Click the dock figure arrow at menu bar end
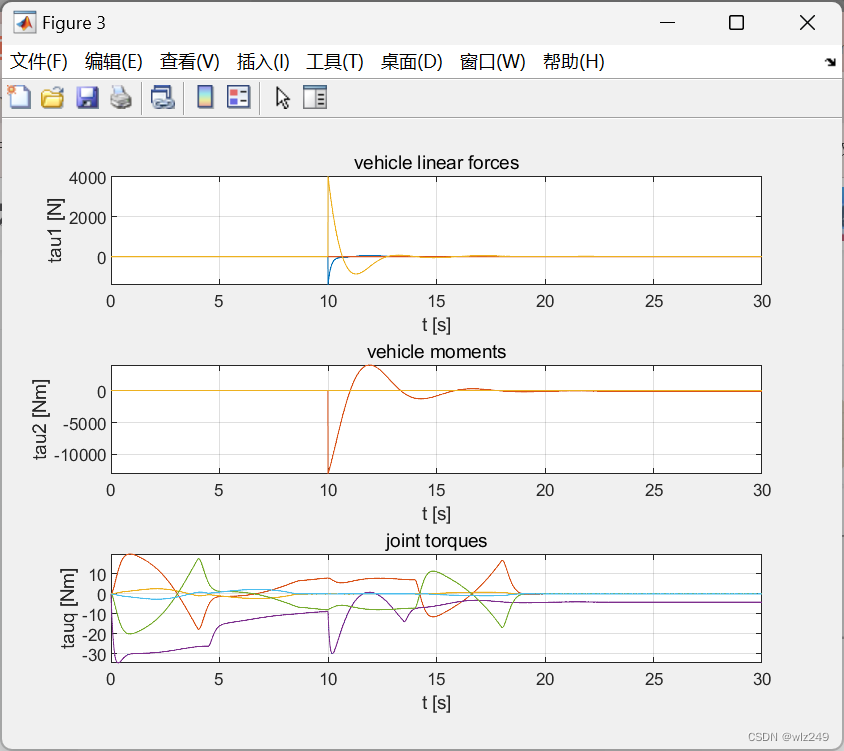This screenshot has width=844, height=751. click(830, 62)
